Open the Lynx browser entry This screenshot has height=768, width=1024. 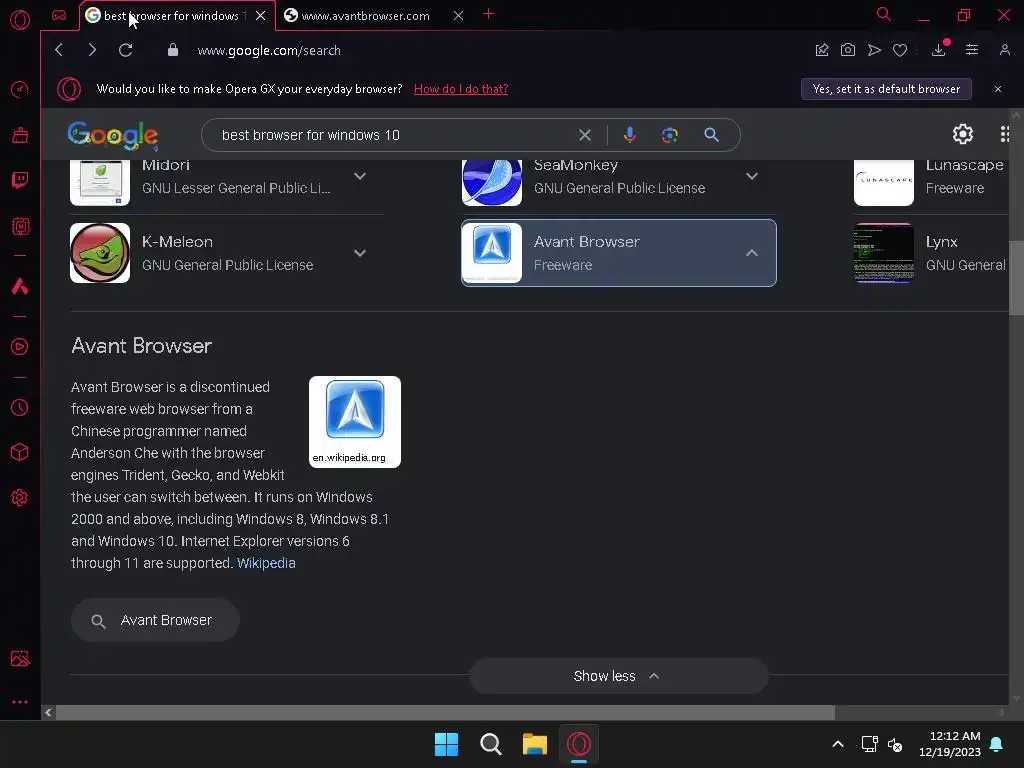[931, 253]
